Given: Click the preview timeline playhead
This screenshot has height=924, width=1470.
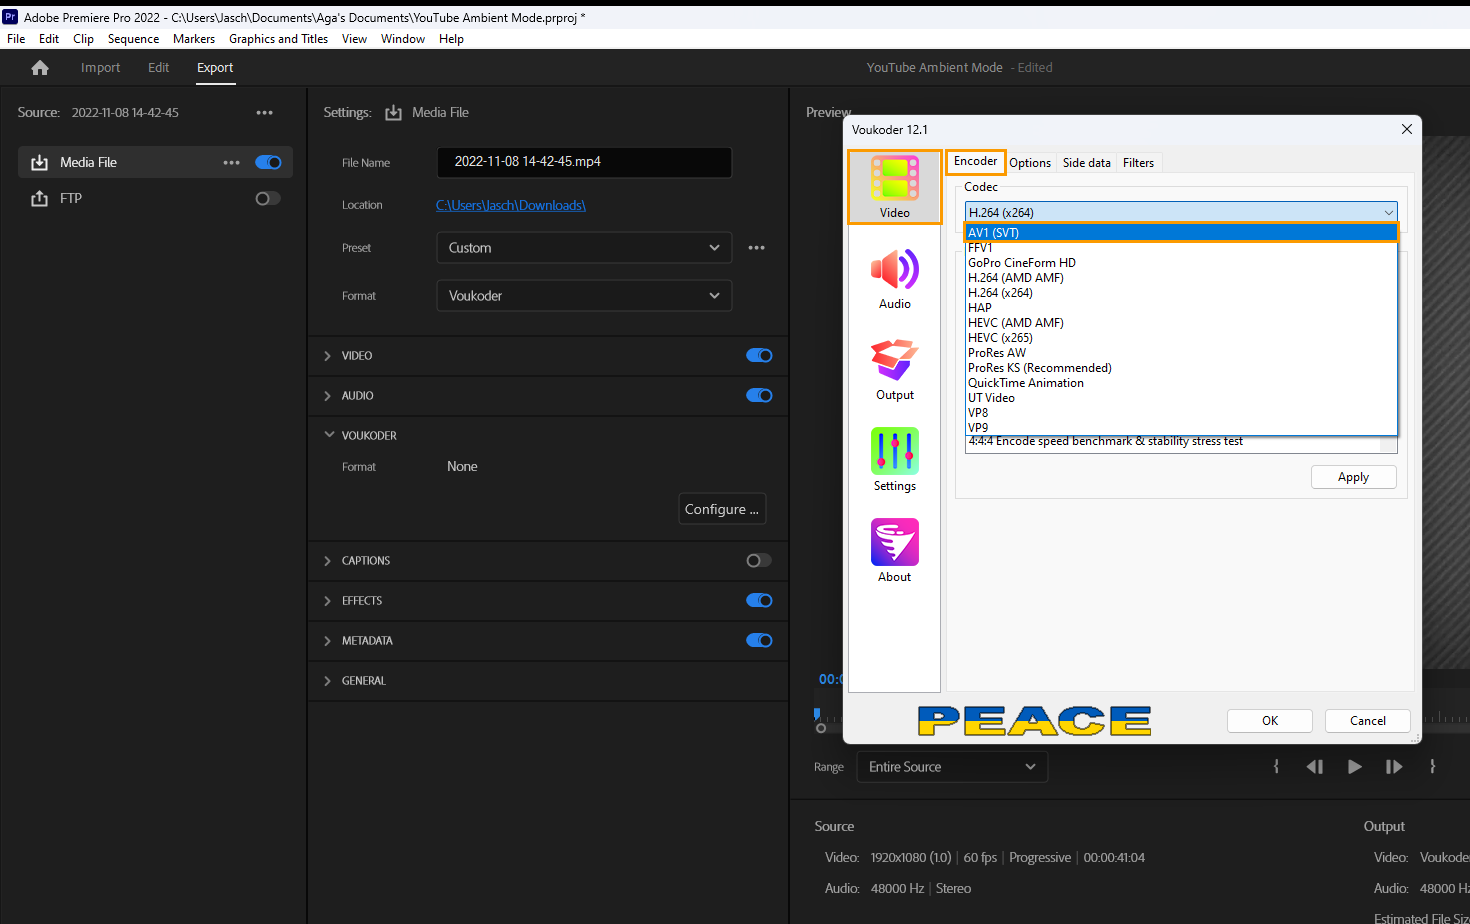Looking at the screenshot, I should coord(817,714).
